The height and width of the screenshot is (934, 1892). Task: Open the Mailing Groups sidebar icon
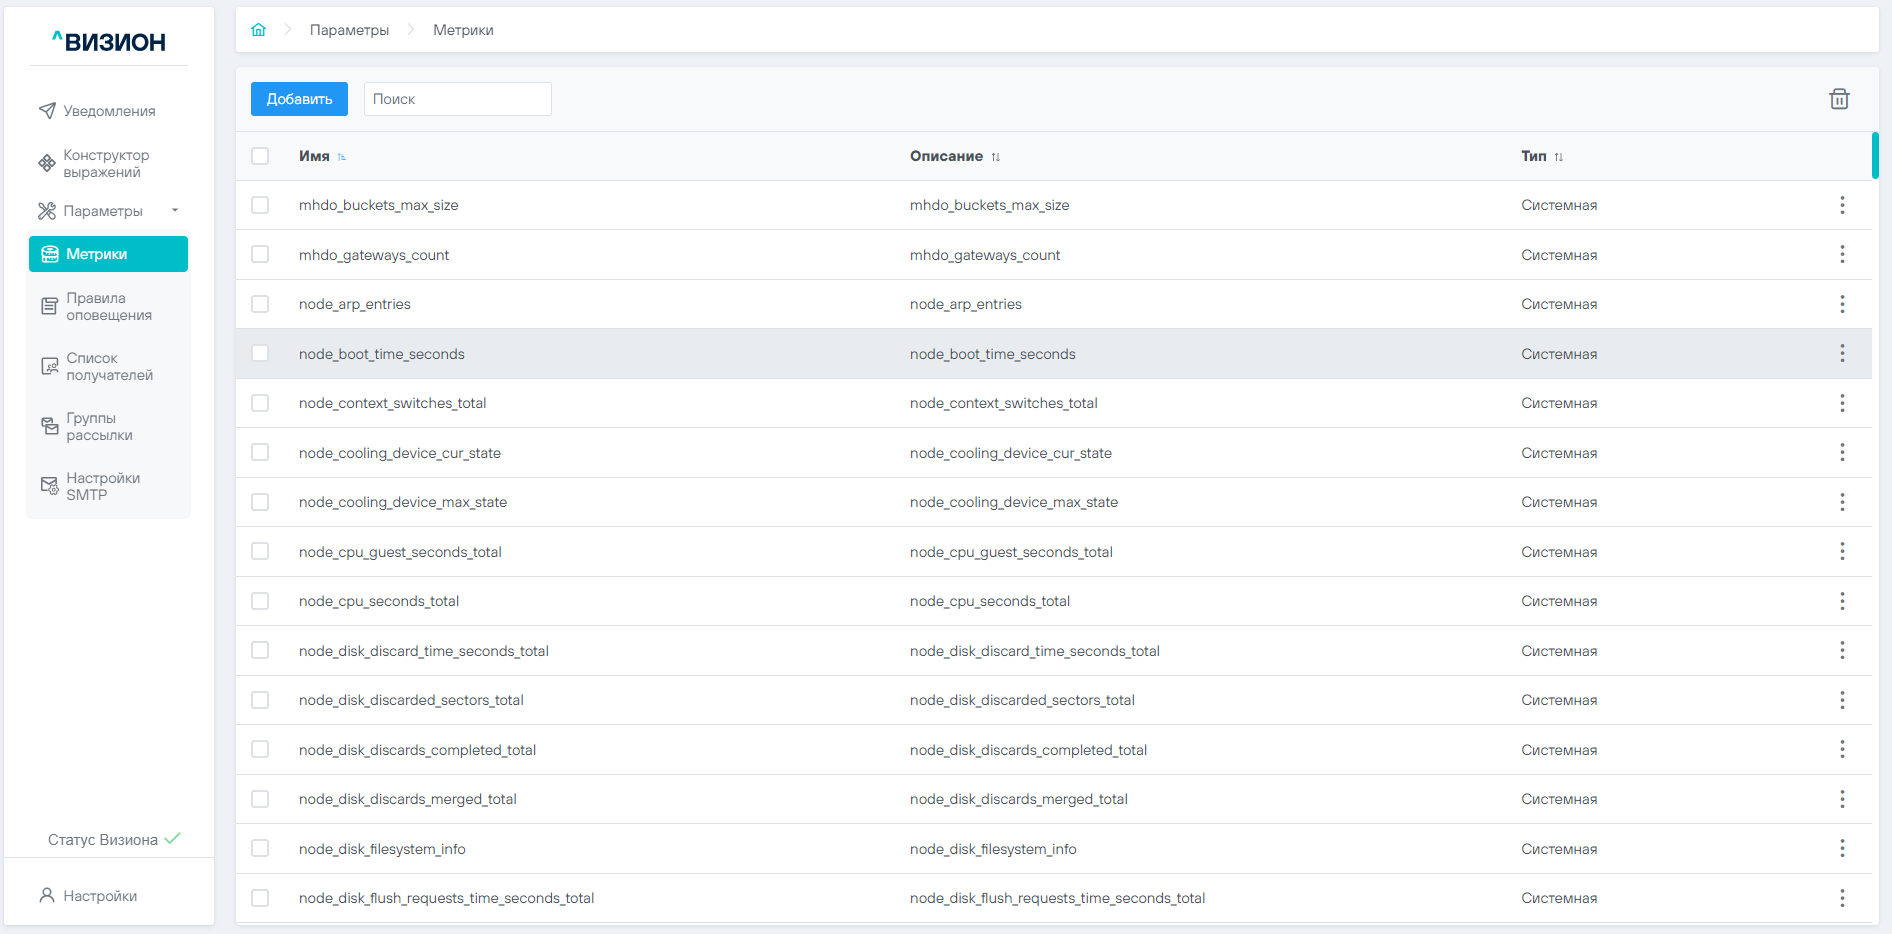pos(49,426)
